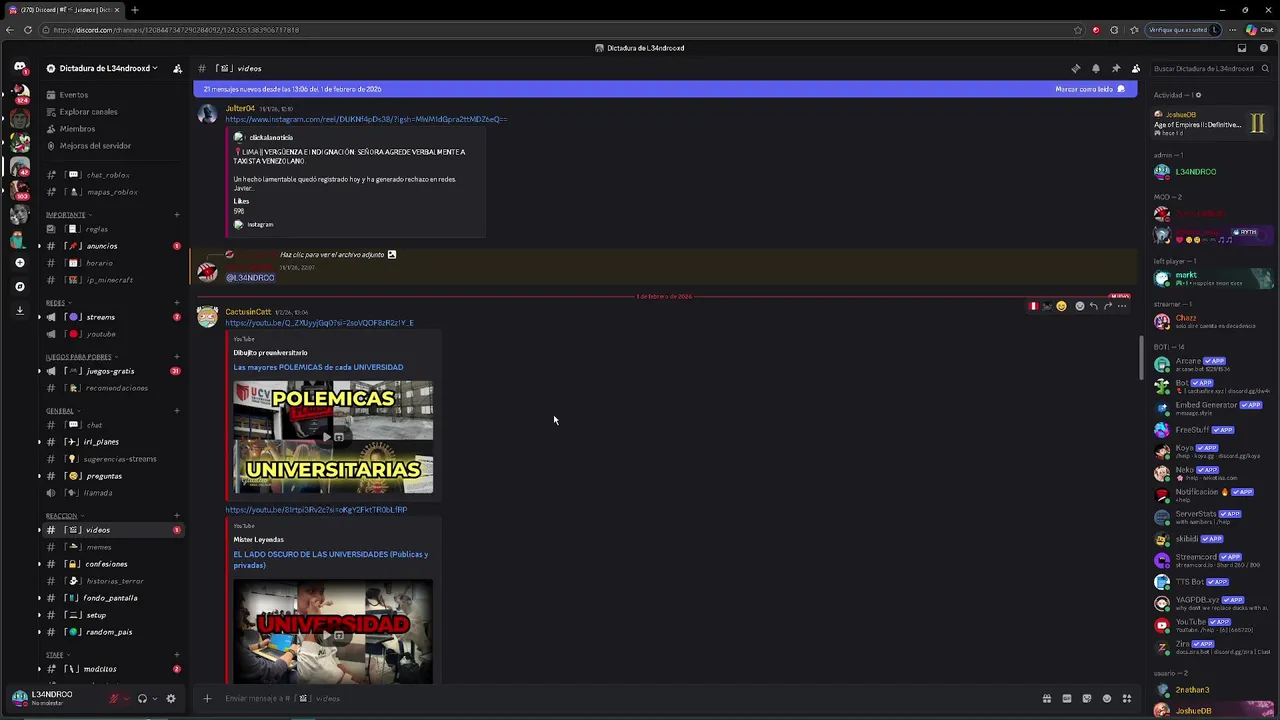Open the attachment plus button in message bar
Viewport: 1280px width, 720px height.
207,698
